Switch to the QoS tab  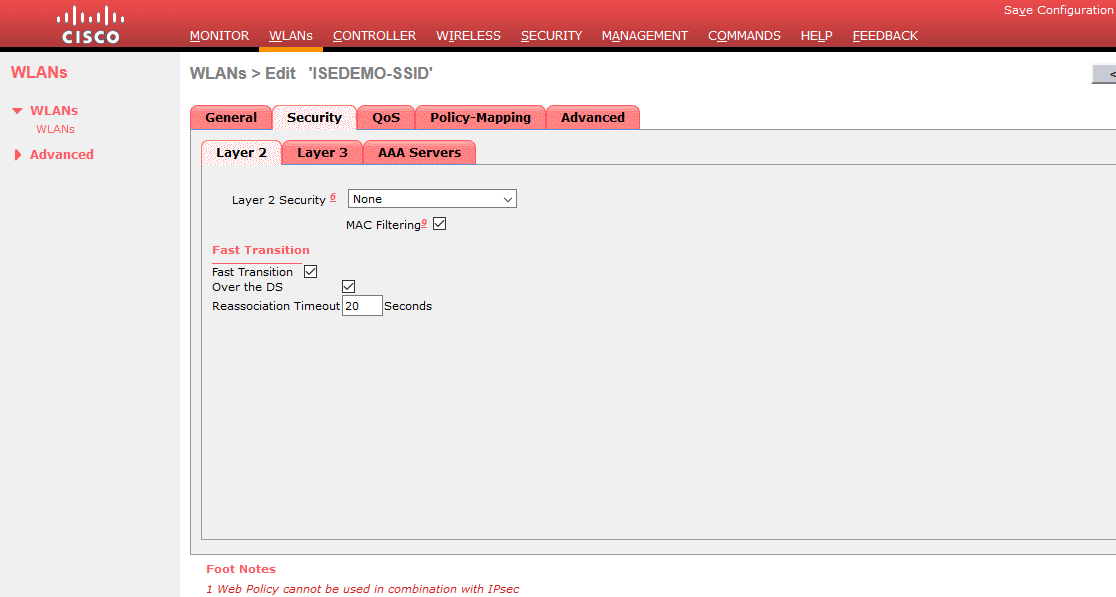[386, 117]
